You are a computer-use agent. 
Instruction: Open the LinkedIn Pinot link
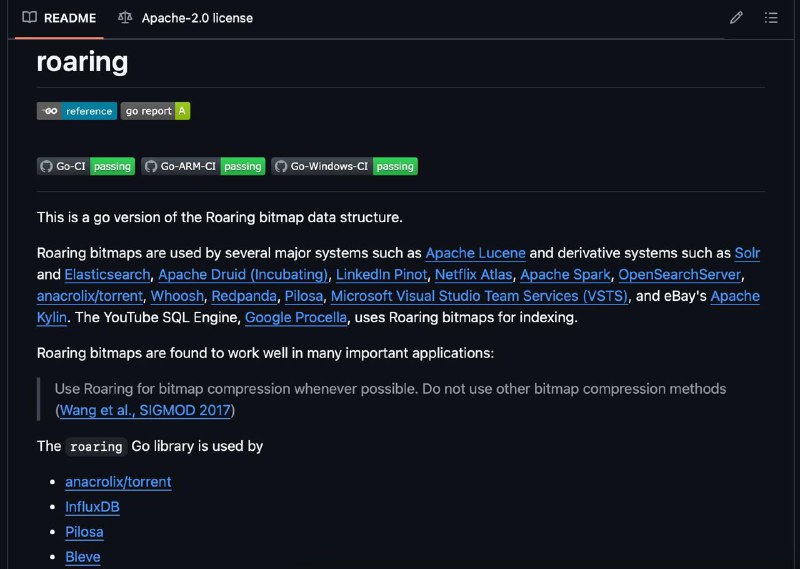pyautogui.click(x=382, y=275)
